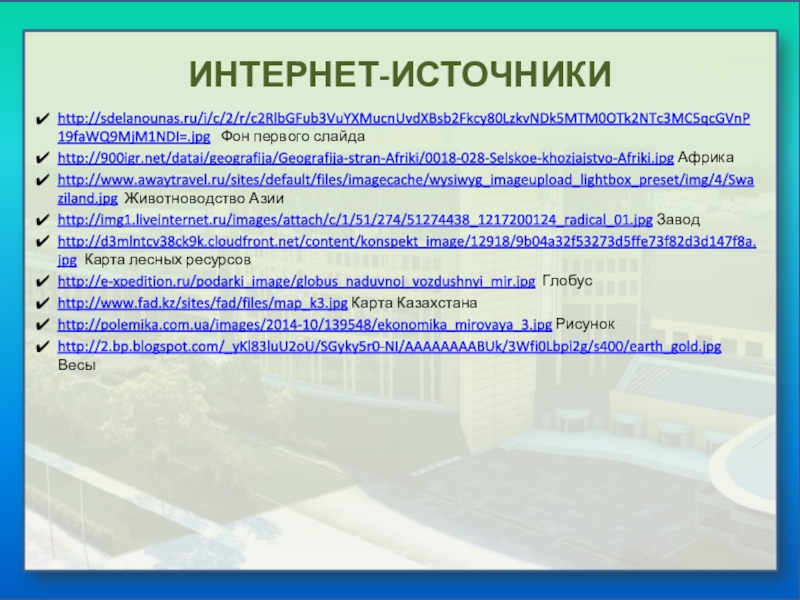This screenshot has width=800, height=600.
Task: Open the liveinternet.ru radical_01.jpg link
Action: (355, 220)
